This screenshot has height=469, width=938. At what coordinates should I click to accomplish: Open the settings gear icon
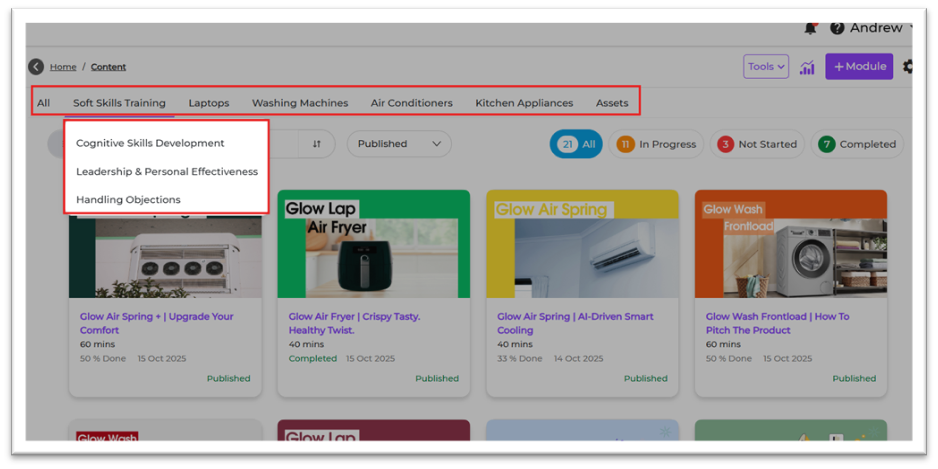(908, 67)
